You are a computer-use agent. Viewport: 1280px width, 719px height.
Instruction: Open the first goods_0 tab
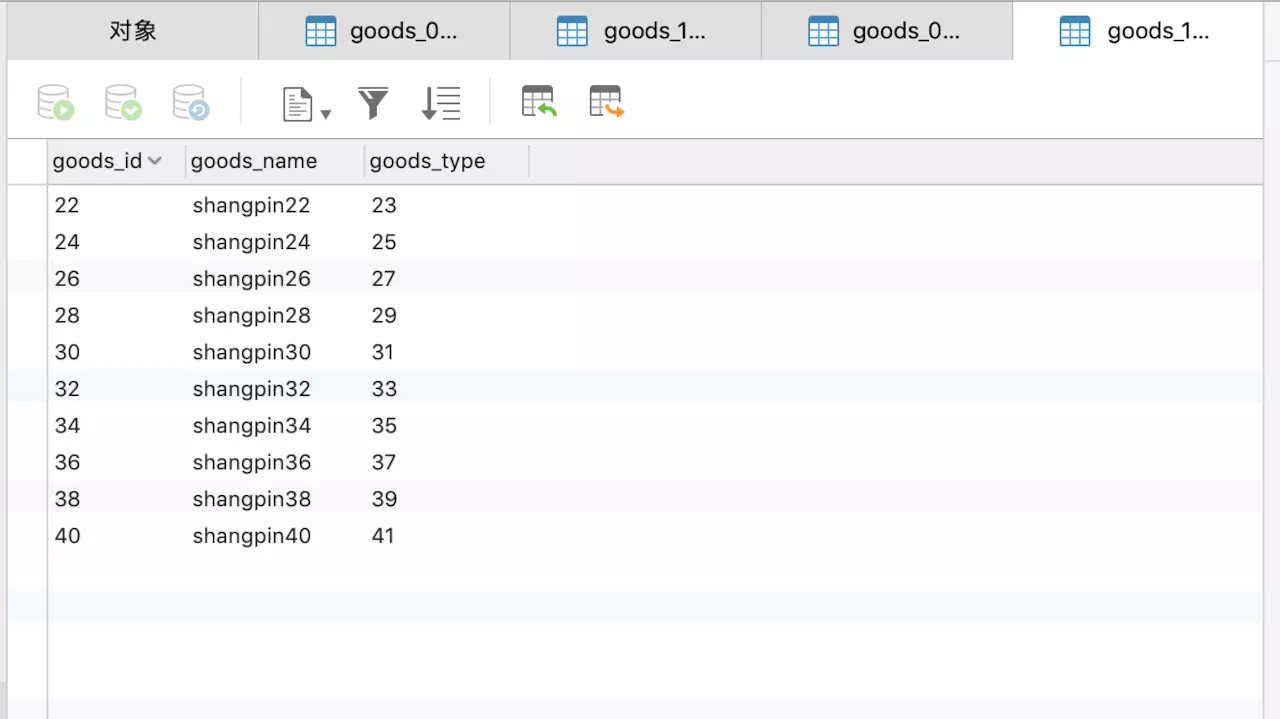coord(384,31)
